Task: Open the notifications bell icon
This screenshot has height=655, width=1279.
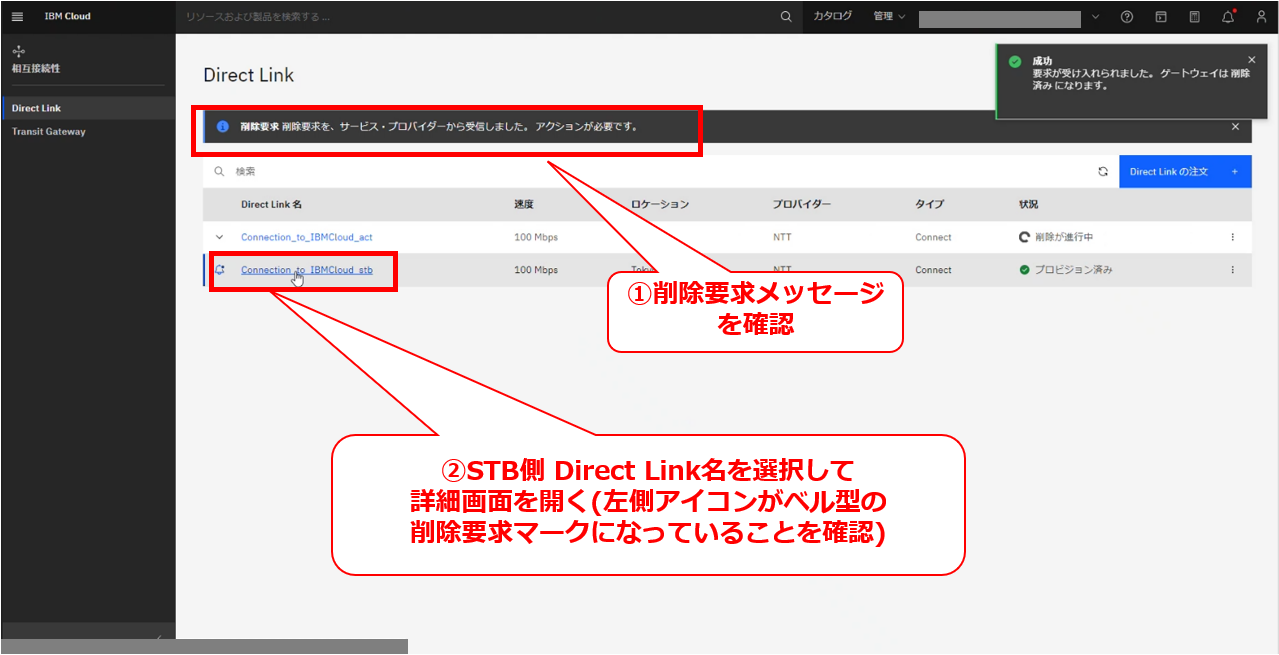Action: pos(1228,17)
